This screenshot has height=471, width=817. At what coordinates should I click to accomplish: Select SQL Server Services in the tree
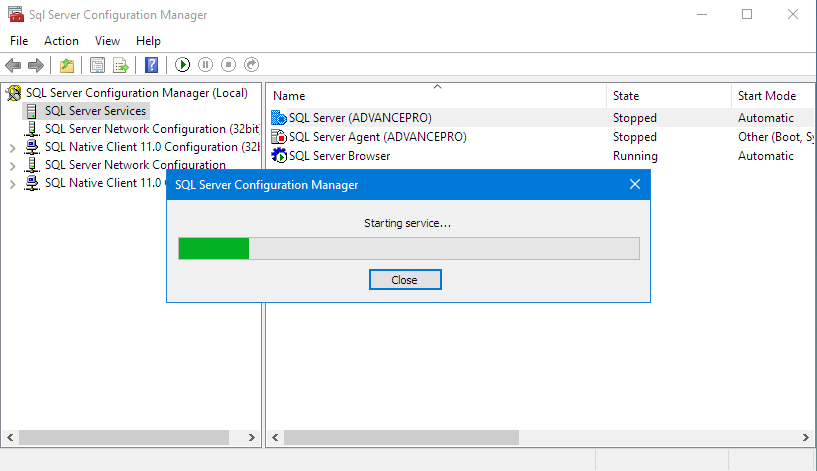point(95,111)
